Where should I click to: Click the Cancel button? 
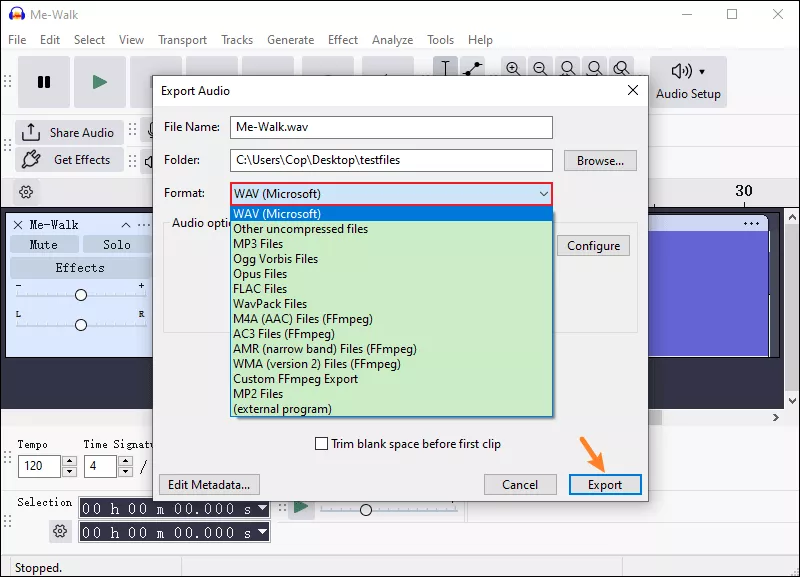(520, 485)
